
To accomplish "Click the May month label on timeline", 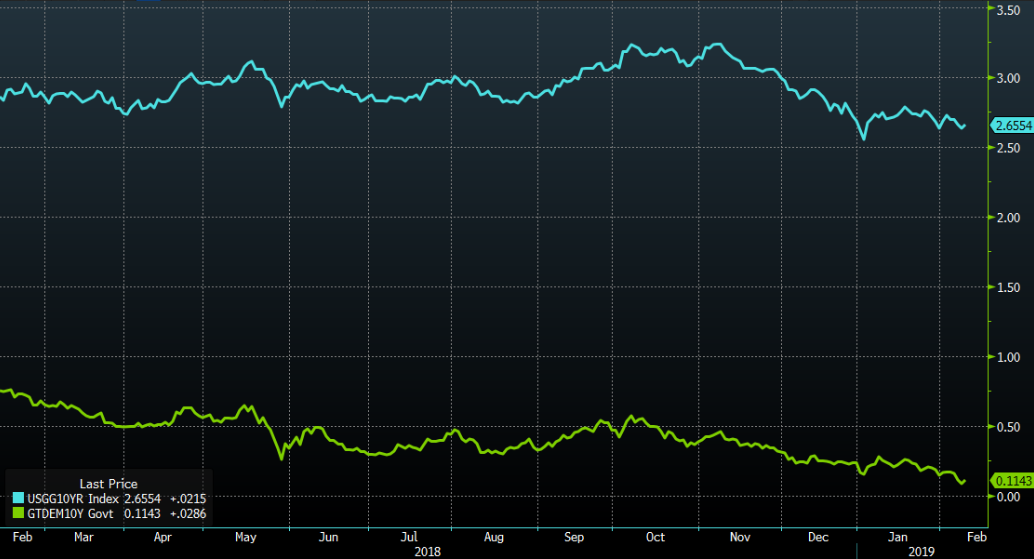I will (245, 537).
